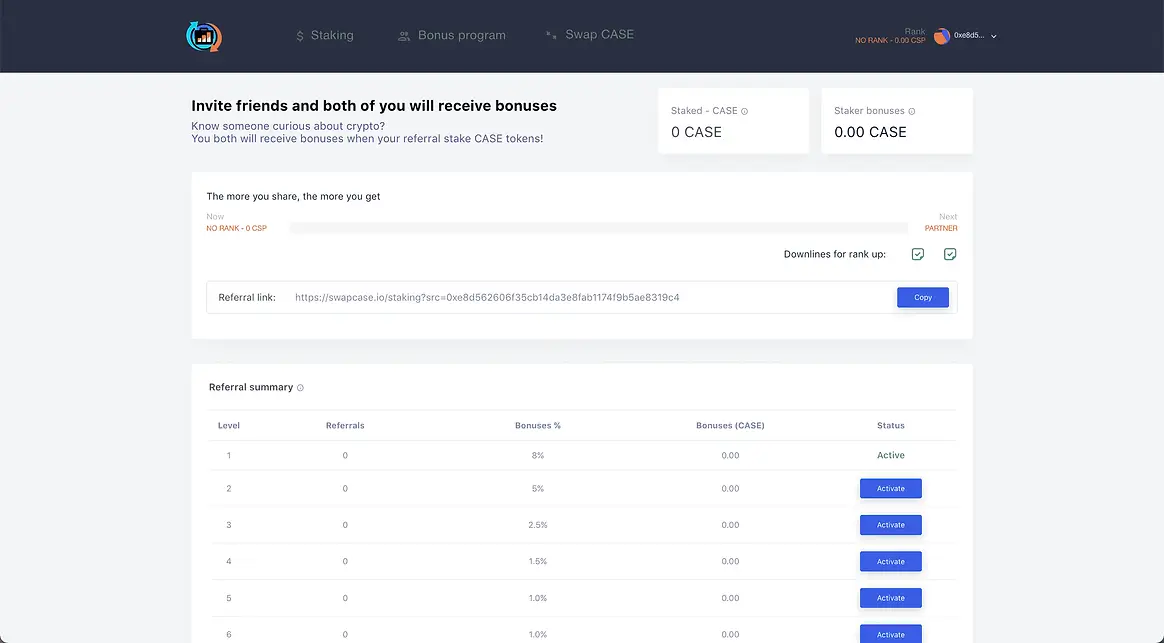Click the dollar icon beside Staking

coord(300,36)
